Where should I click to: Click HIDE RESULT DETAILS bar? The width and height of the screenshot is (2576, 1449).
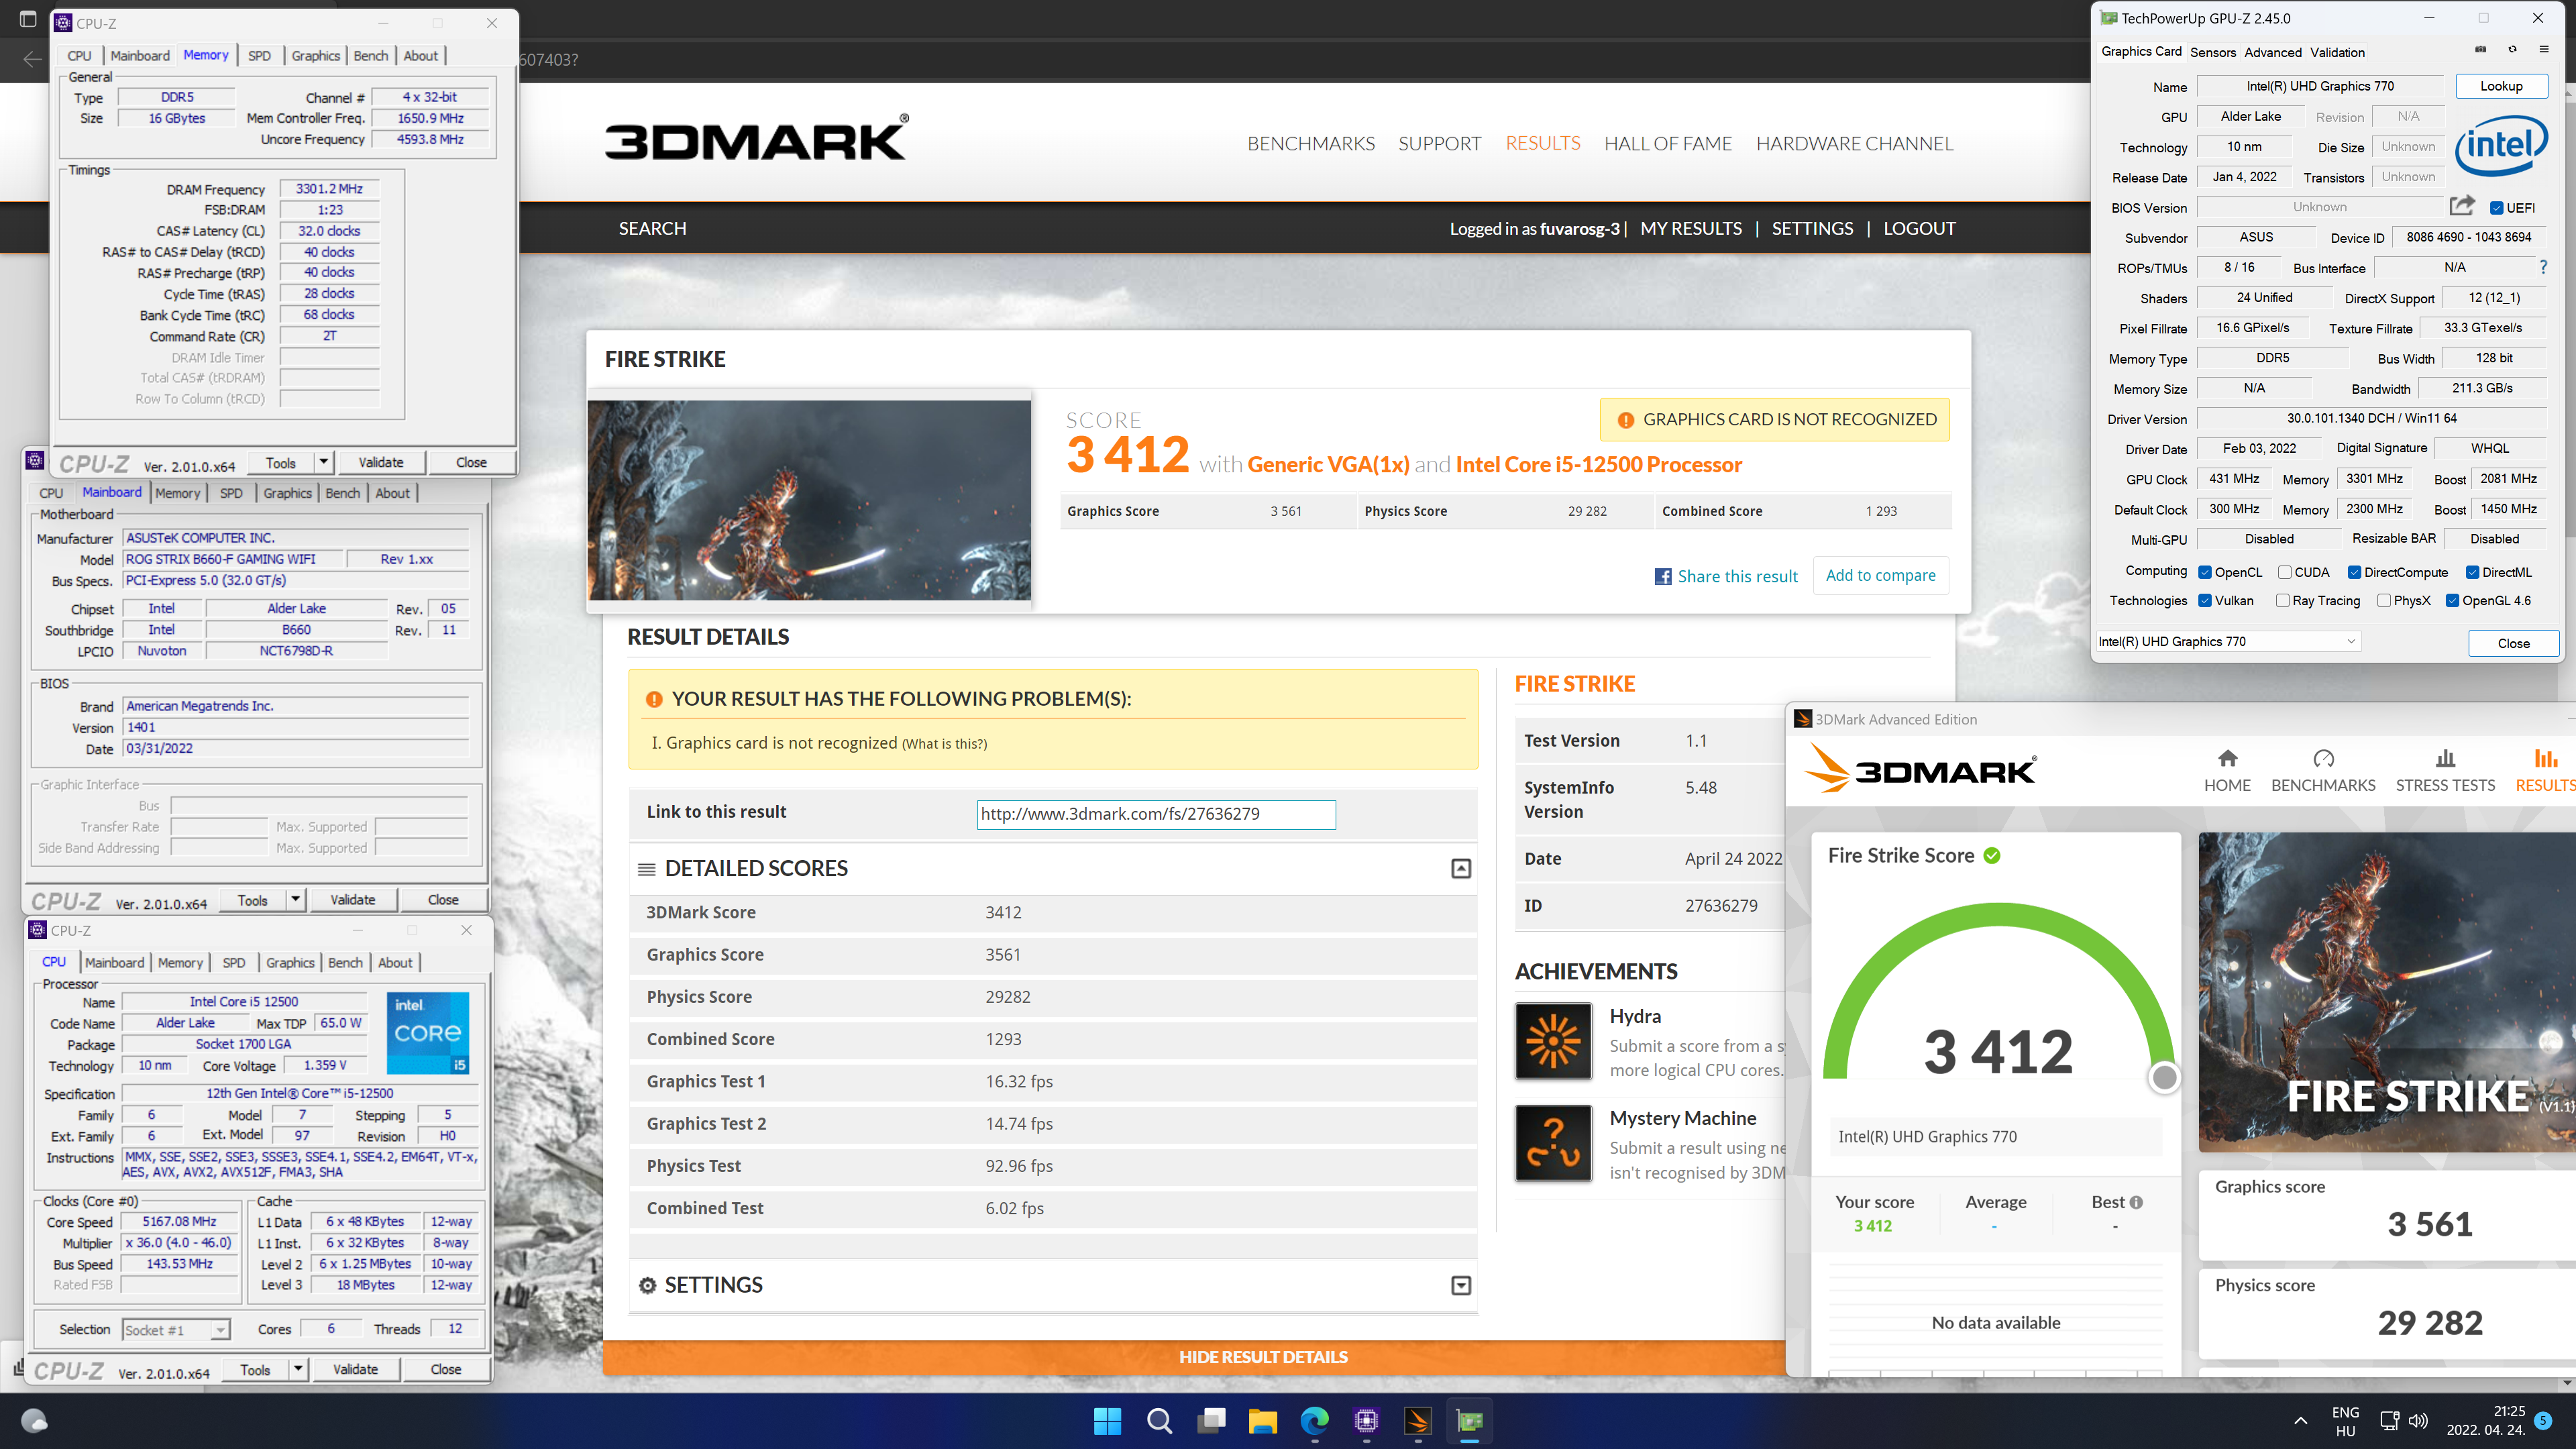coord(1263,1357)
